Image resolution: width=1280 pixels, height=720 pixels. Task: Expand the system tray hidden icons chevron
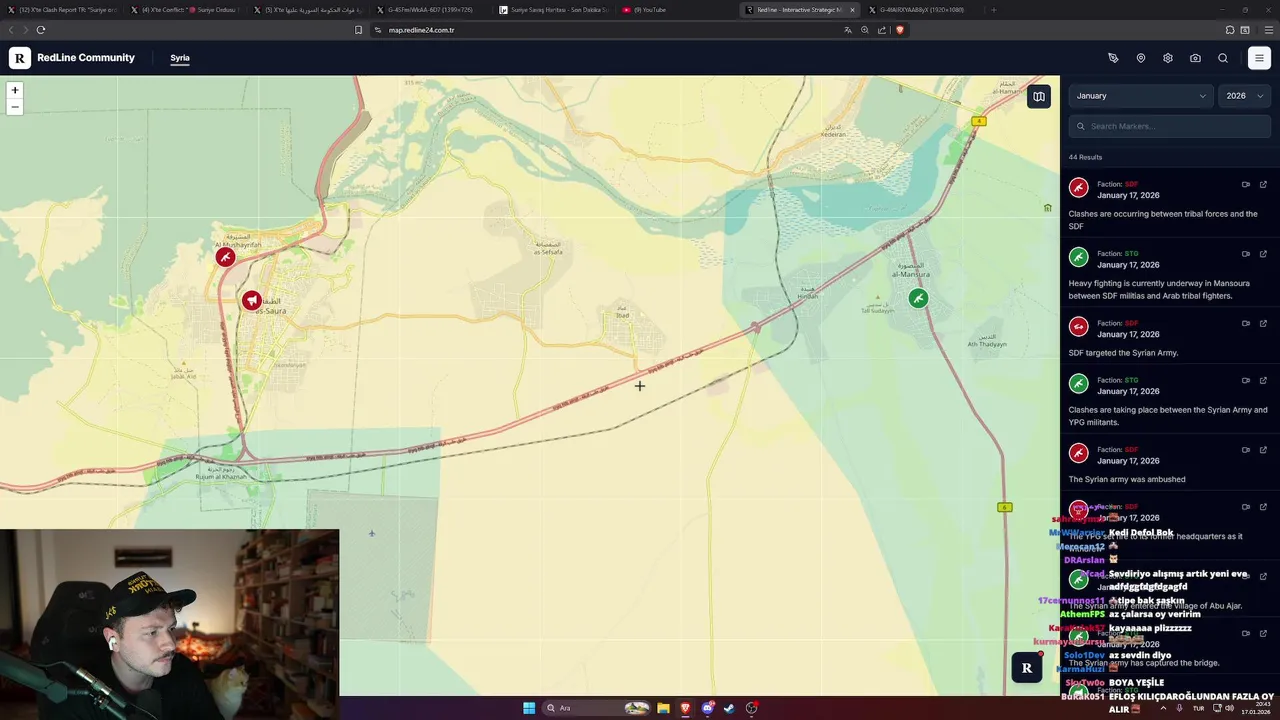pos(1163,708)
